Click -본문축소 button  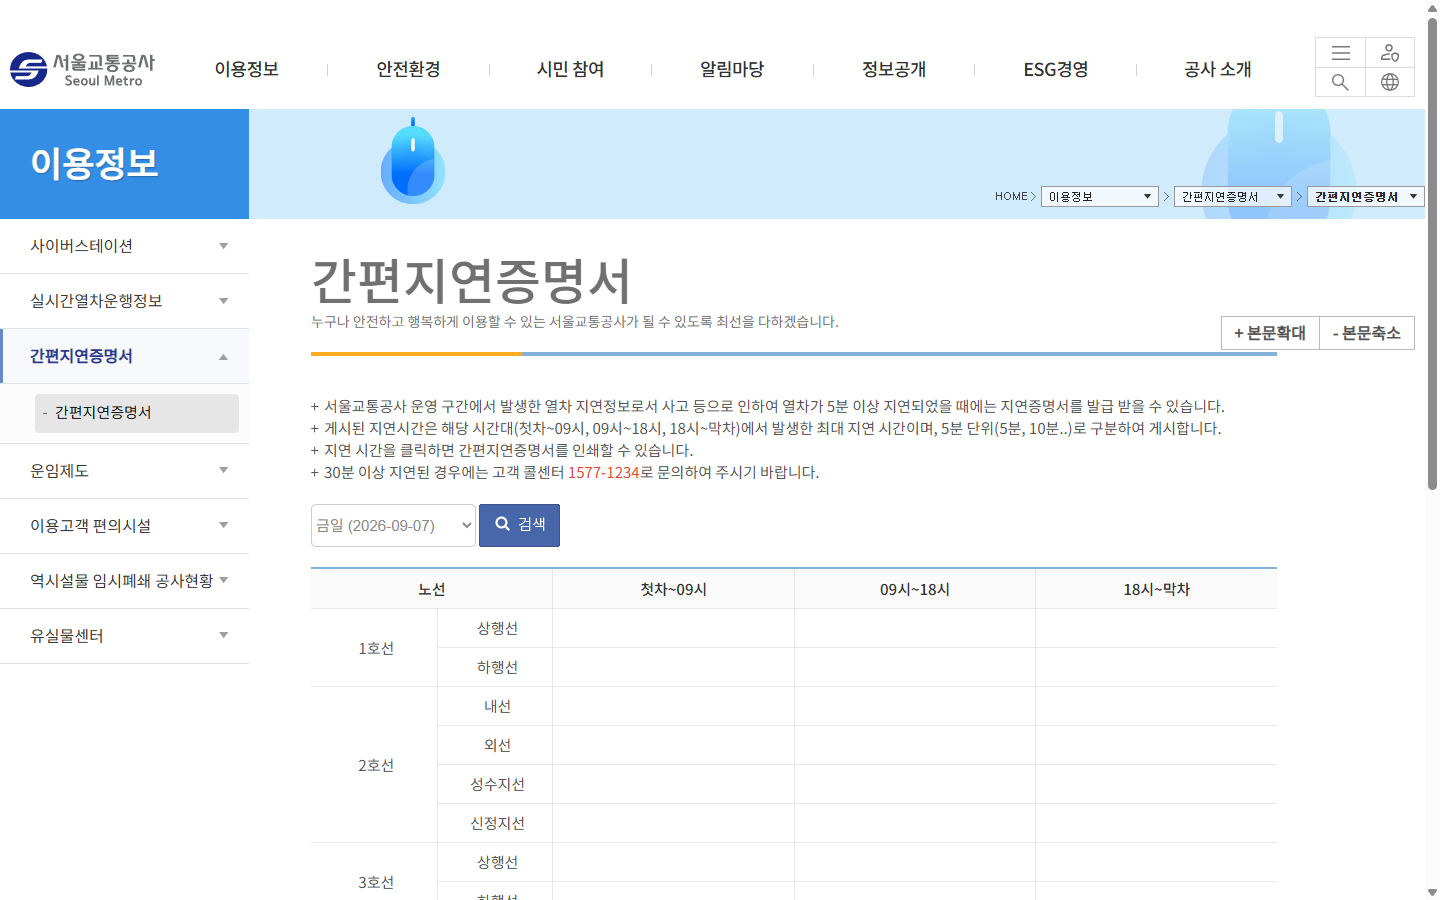pyautogui.click(x=1367, y=333)
